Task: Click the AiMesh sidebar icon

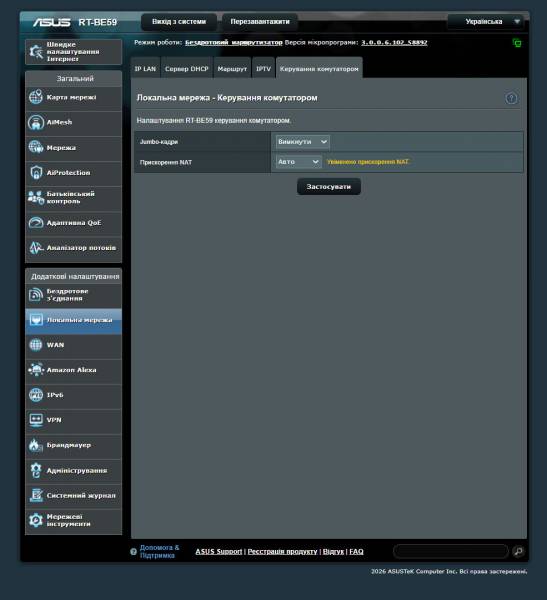Action: coord(36,122)
